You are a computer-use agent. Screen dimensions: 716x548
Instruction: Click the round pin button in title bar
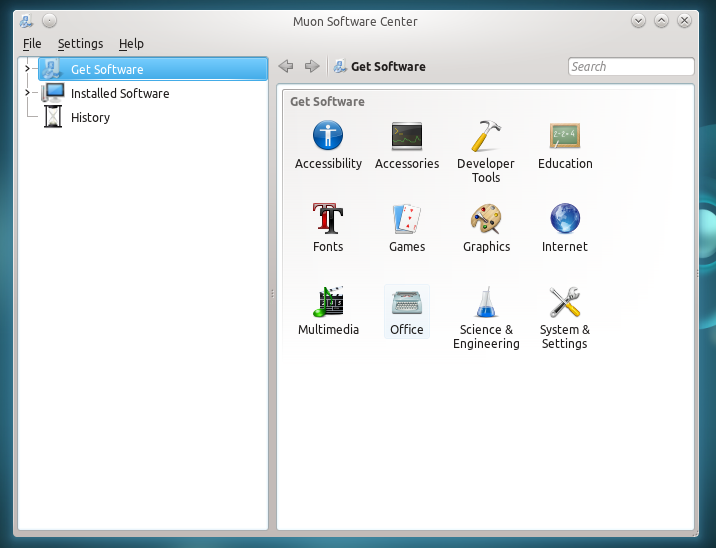(49, 21)
